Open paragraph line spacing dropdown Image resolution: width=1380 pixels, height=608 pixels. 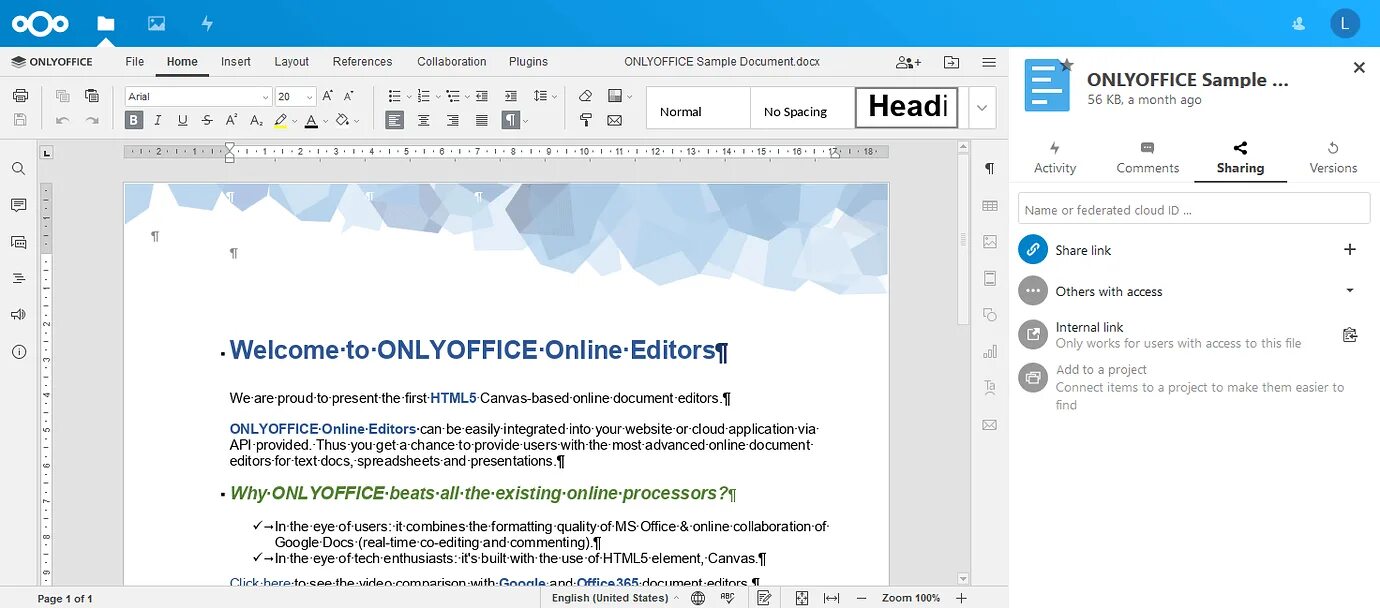pyautogui.click(x=545, y=96)
